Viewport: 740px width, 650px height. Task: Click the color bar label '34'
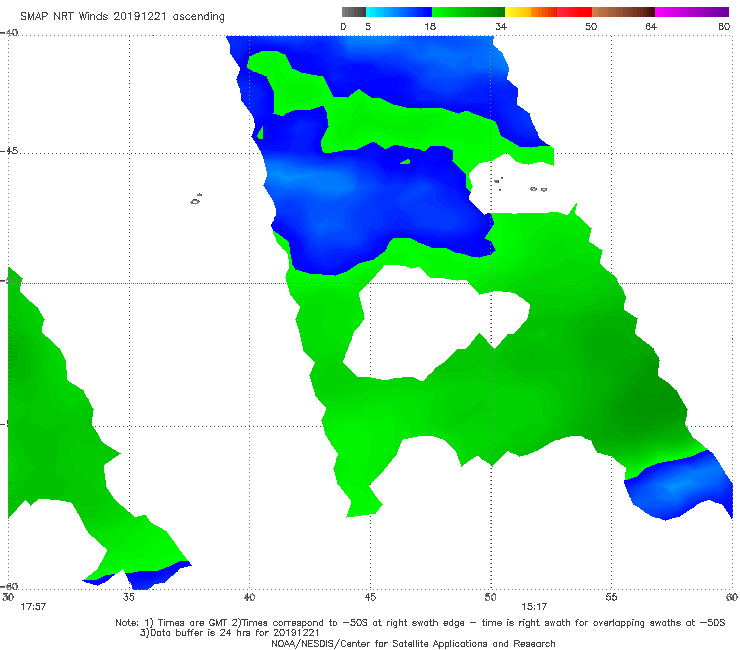[x=501, y=27]
